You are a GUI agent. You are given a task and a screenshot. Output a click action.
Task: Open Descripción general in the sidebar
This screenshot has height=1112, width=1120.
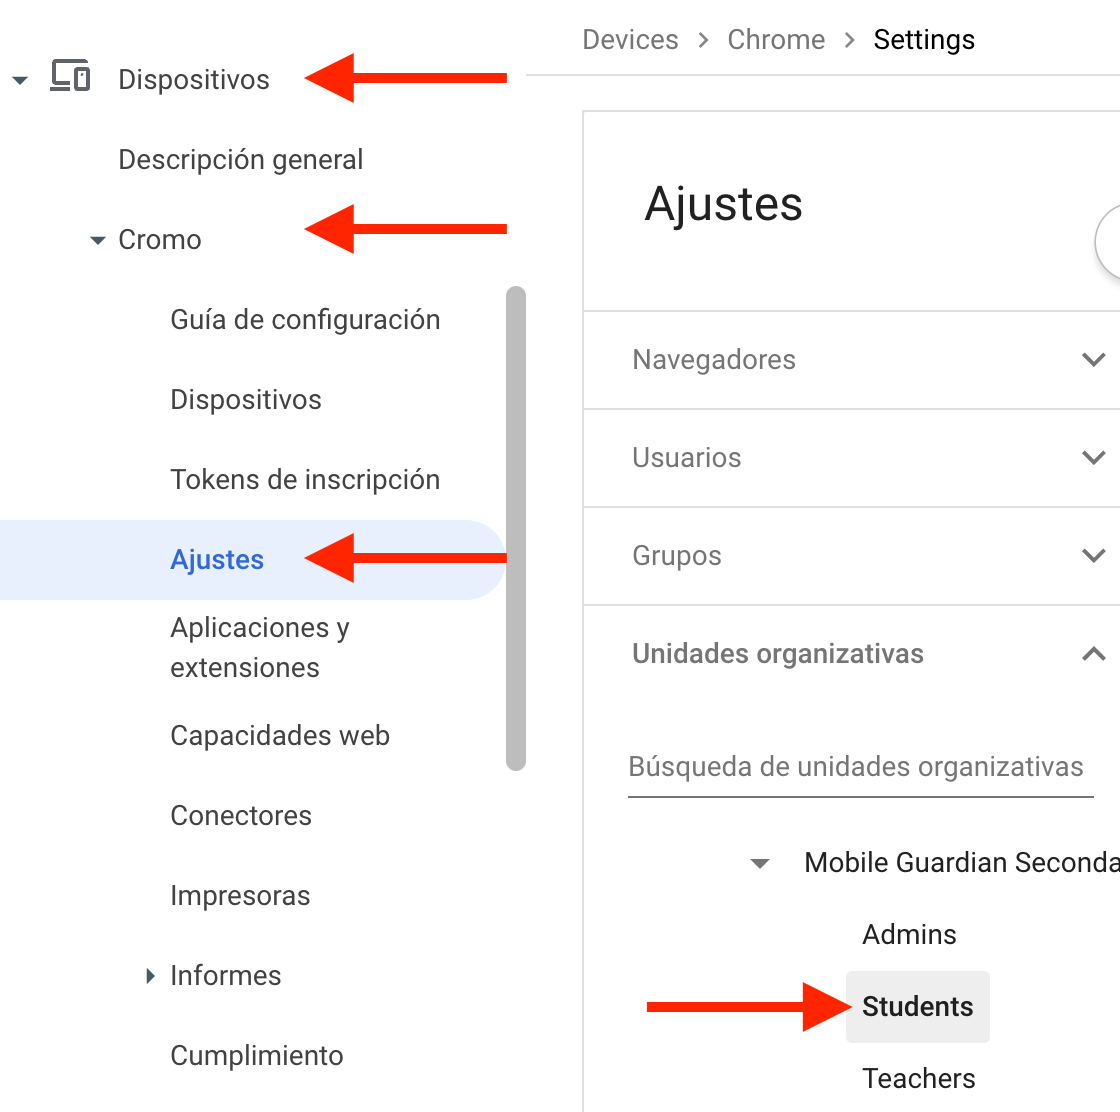[x=240, y=160]
